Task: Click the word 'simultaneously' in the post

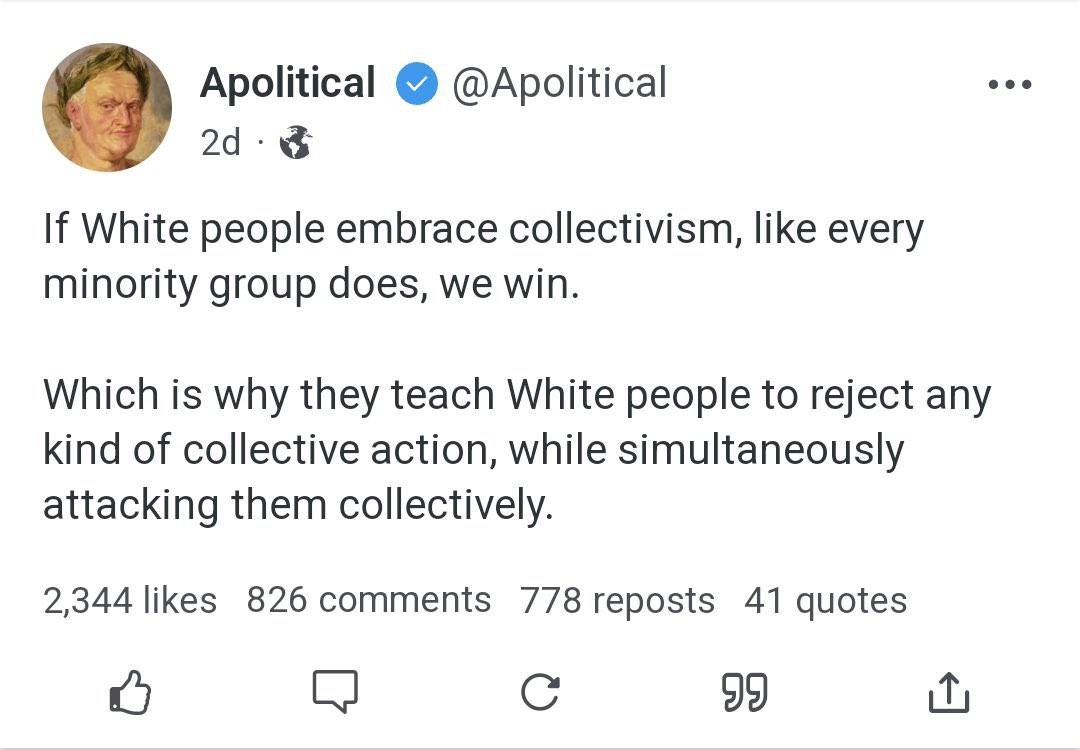Action: pyautogui.click(x=760, y=450)
